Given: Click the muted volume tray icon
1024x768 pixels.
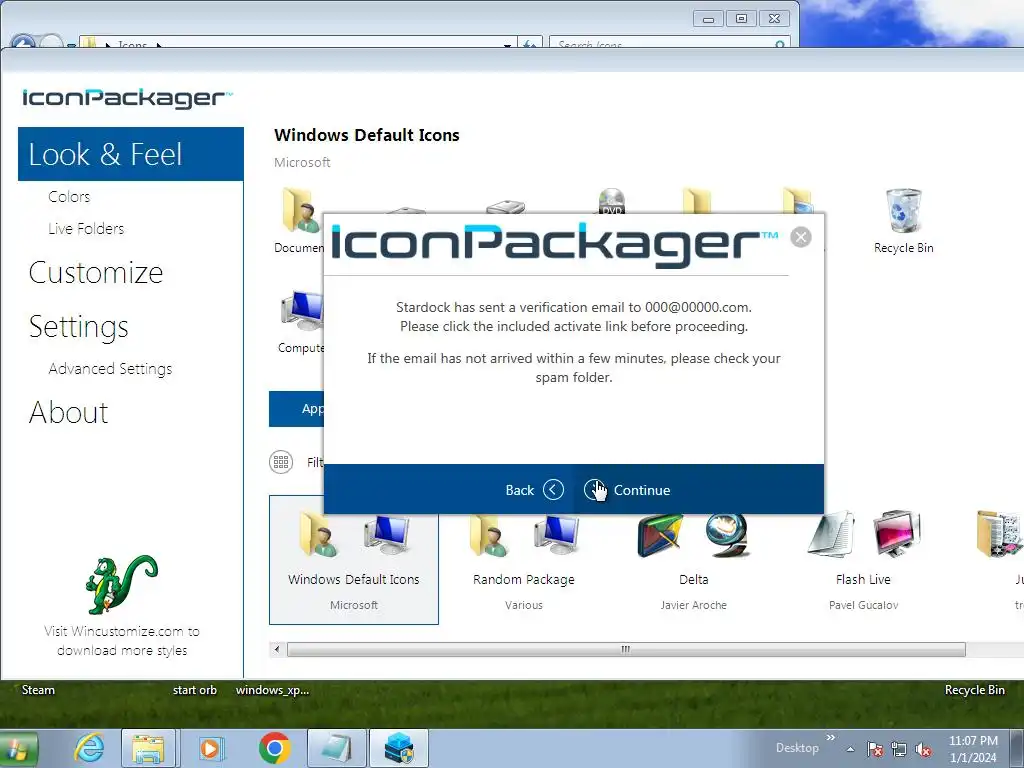Looking at the screenshot, I should pyautogui.click(x=923, y=749).
